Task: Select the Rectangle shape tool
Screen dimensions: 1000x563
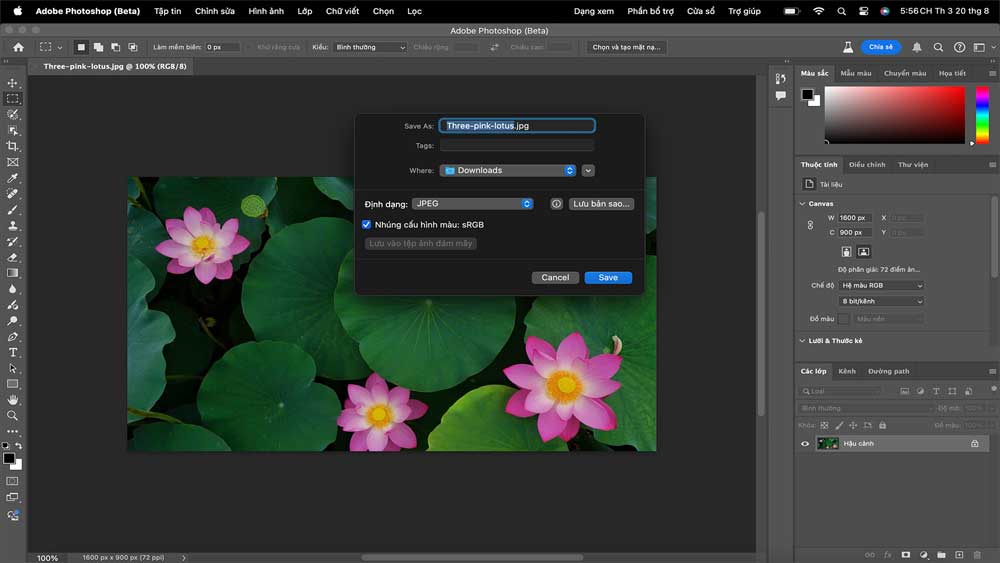Action: pyautogui.click(x=13, y=384)
